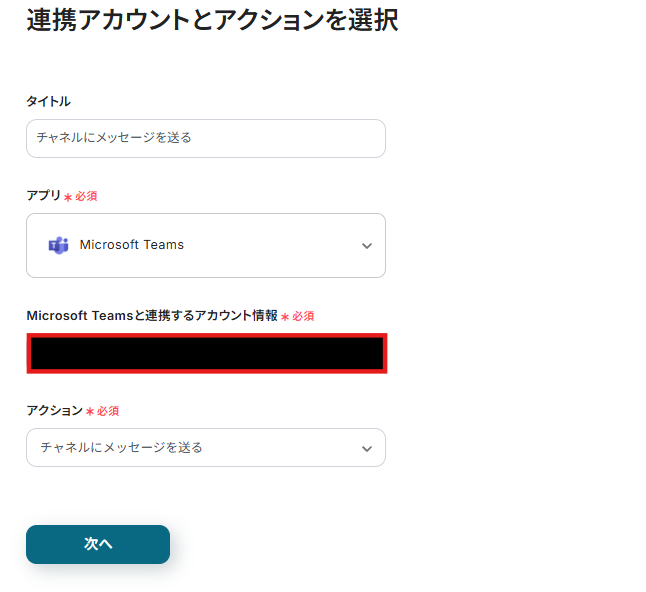Select the blacked-out account information field
Image resolution: width=646 pixels, height=592 pixels.
coord(206,354)
